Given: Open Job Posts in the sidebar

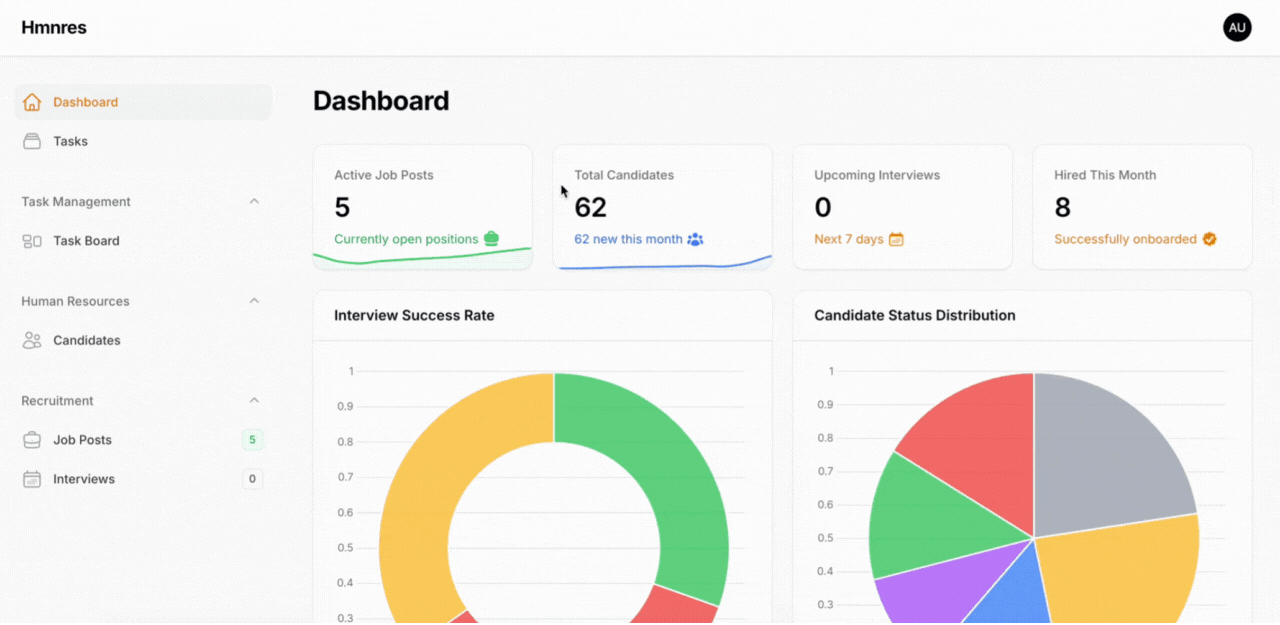Looking at the screenshot, I should tap(143, 440).
